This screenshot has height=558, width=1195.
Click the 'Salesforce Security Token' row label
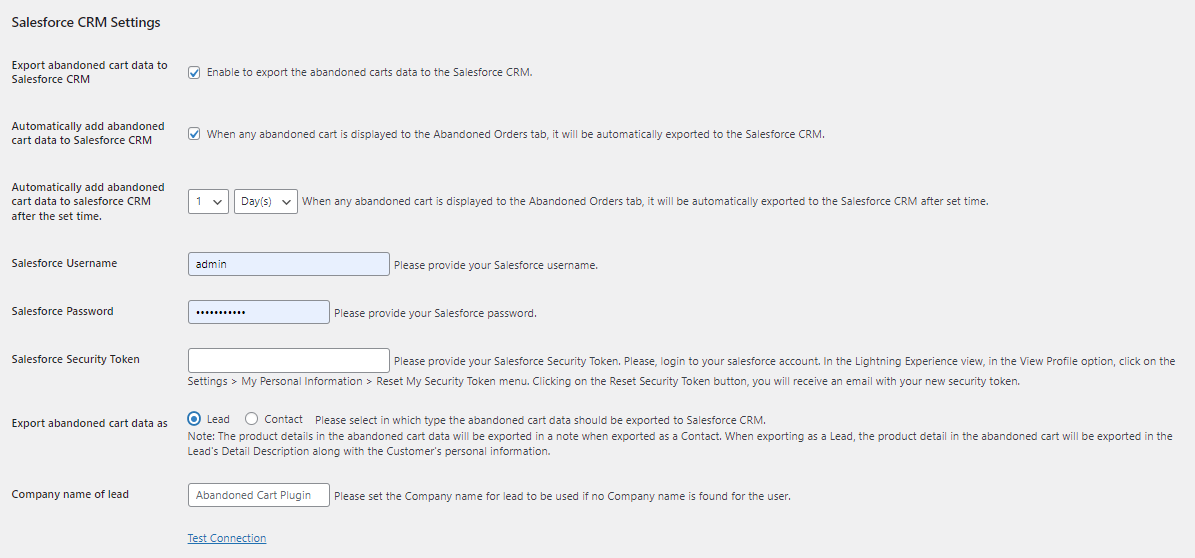[x=75, y=360]
